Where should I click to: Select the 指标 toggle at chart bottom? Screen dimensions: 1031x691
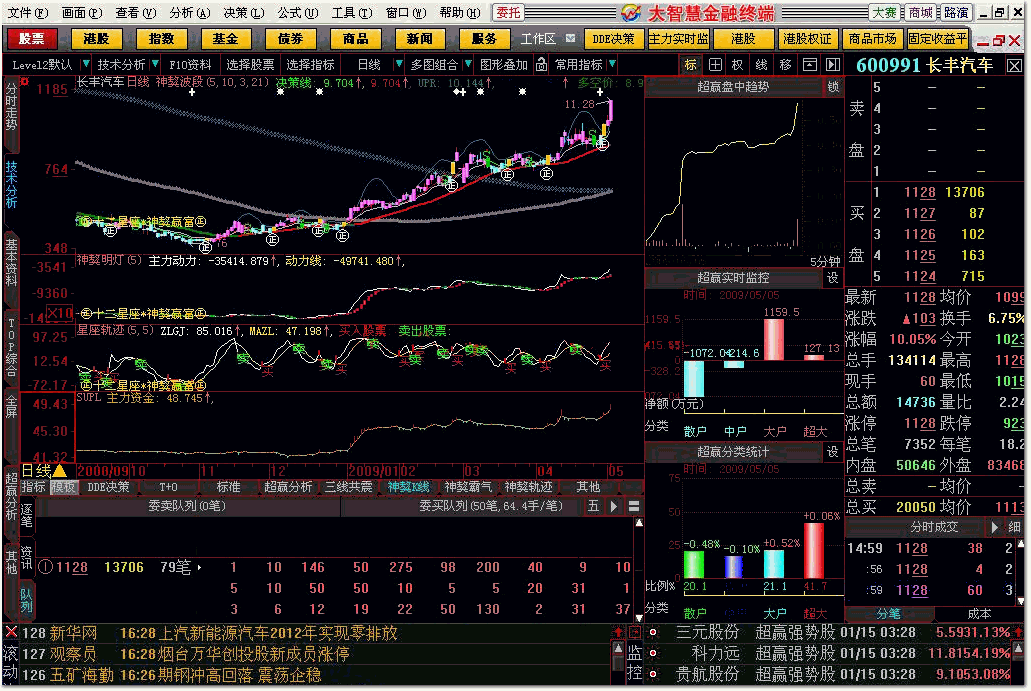34,487
